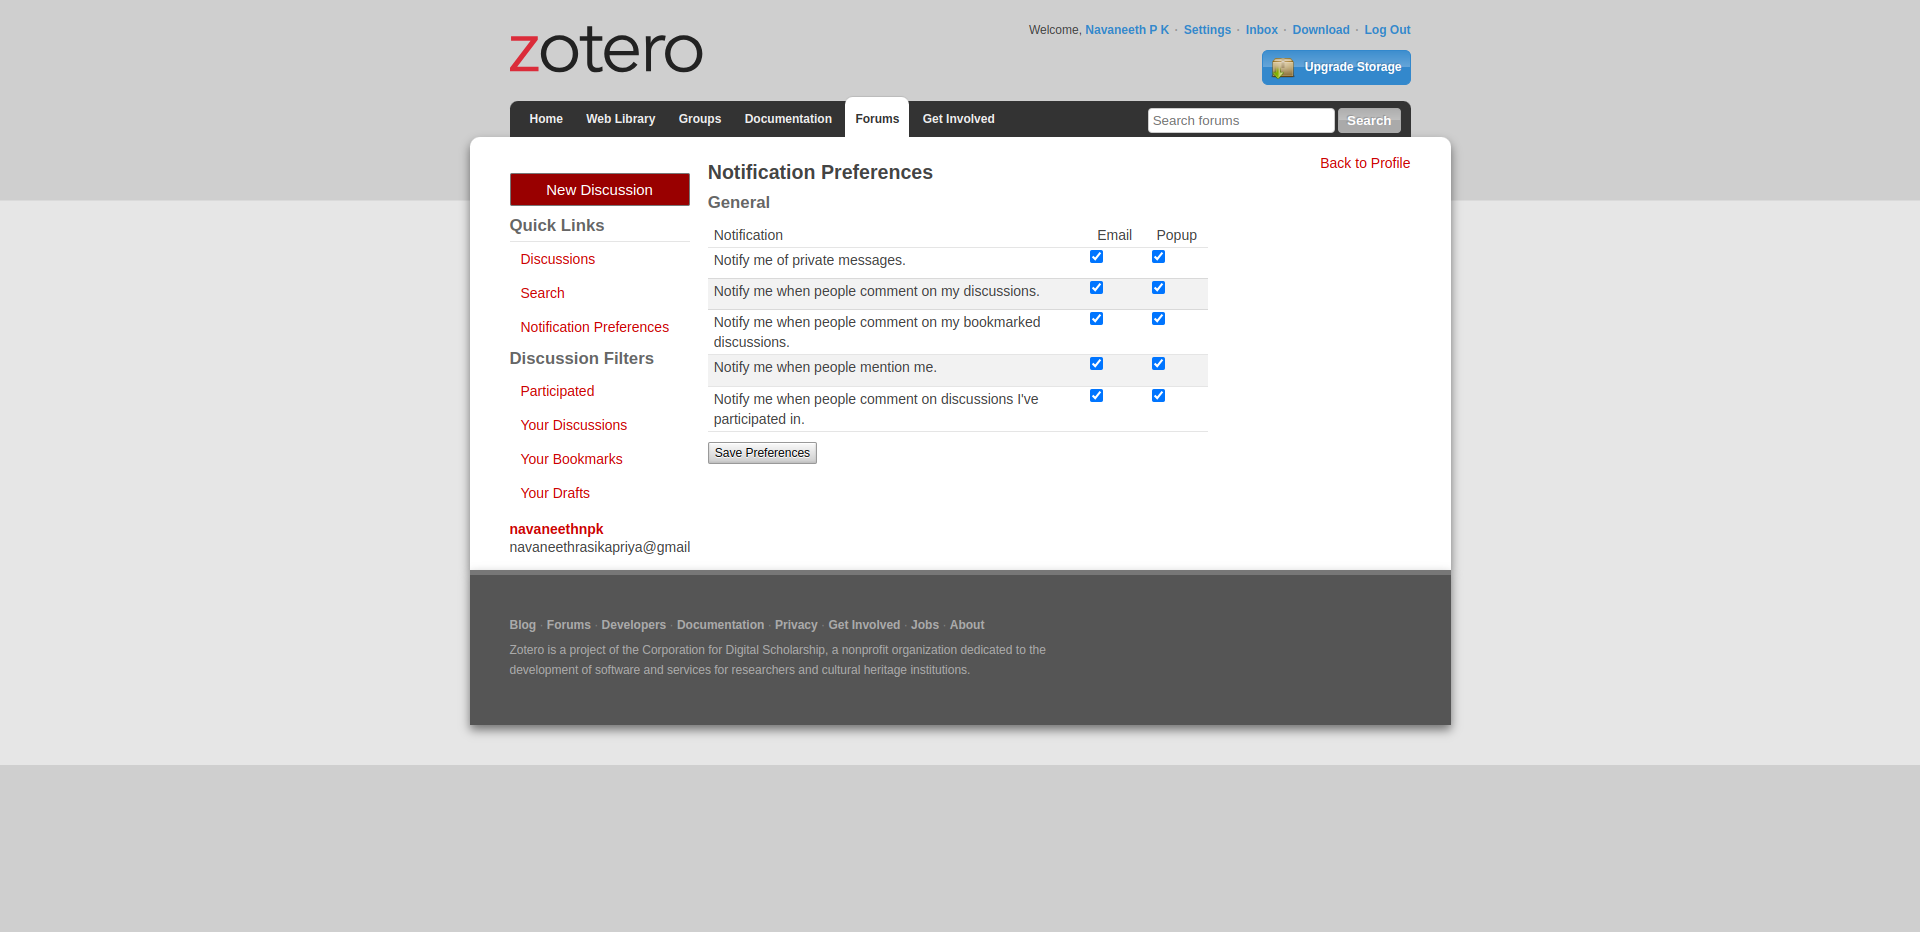The image size is (1920, 932).
Task: Open the Home tab
Action: (546, 119)
